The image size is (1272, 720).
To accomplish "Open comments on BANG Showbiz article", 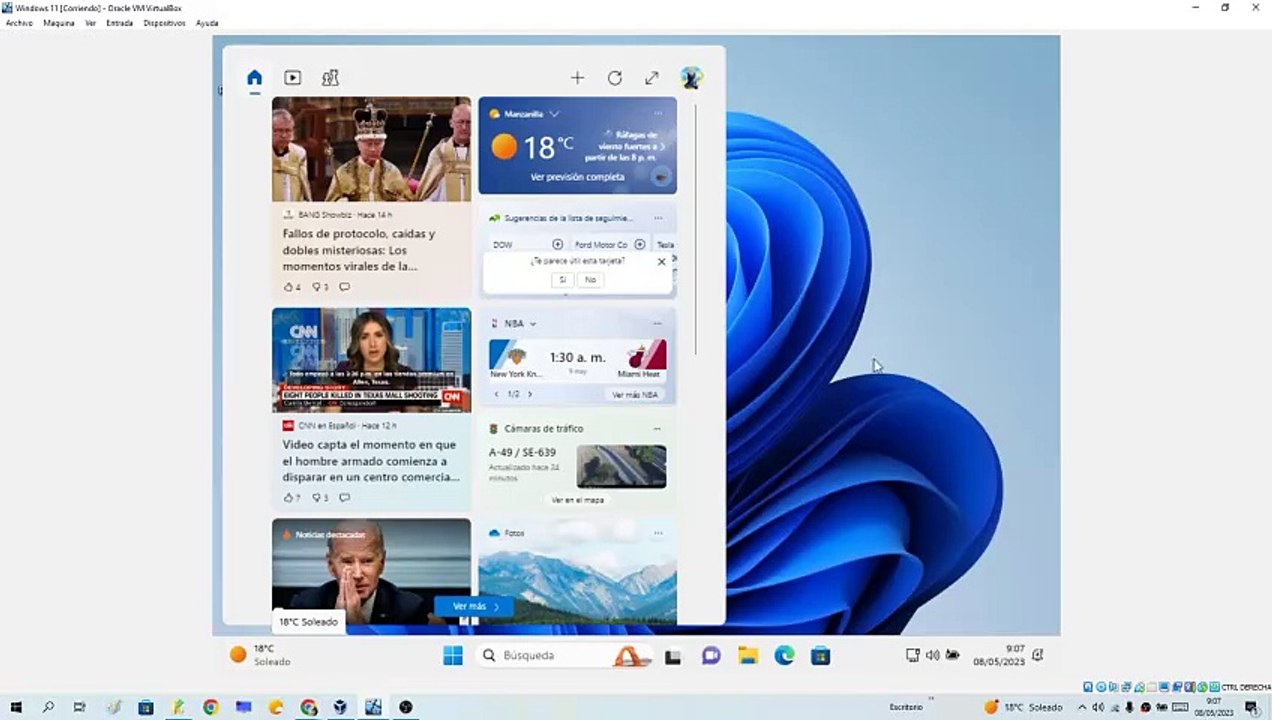I will (344, 287).
